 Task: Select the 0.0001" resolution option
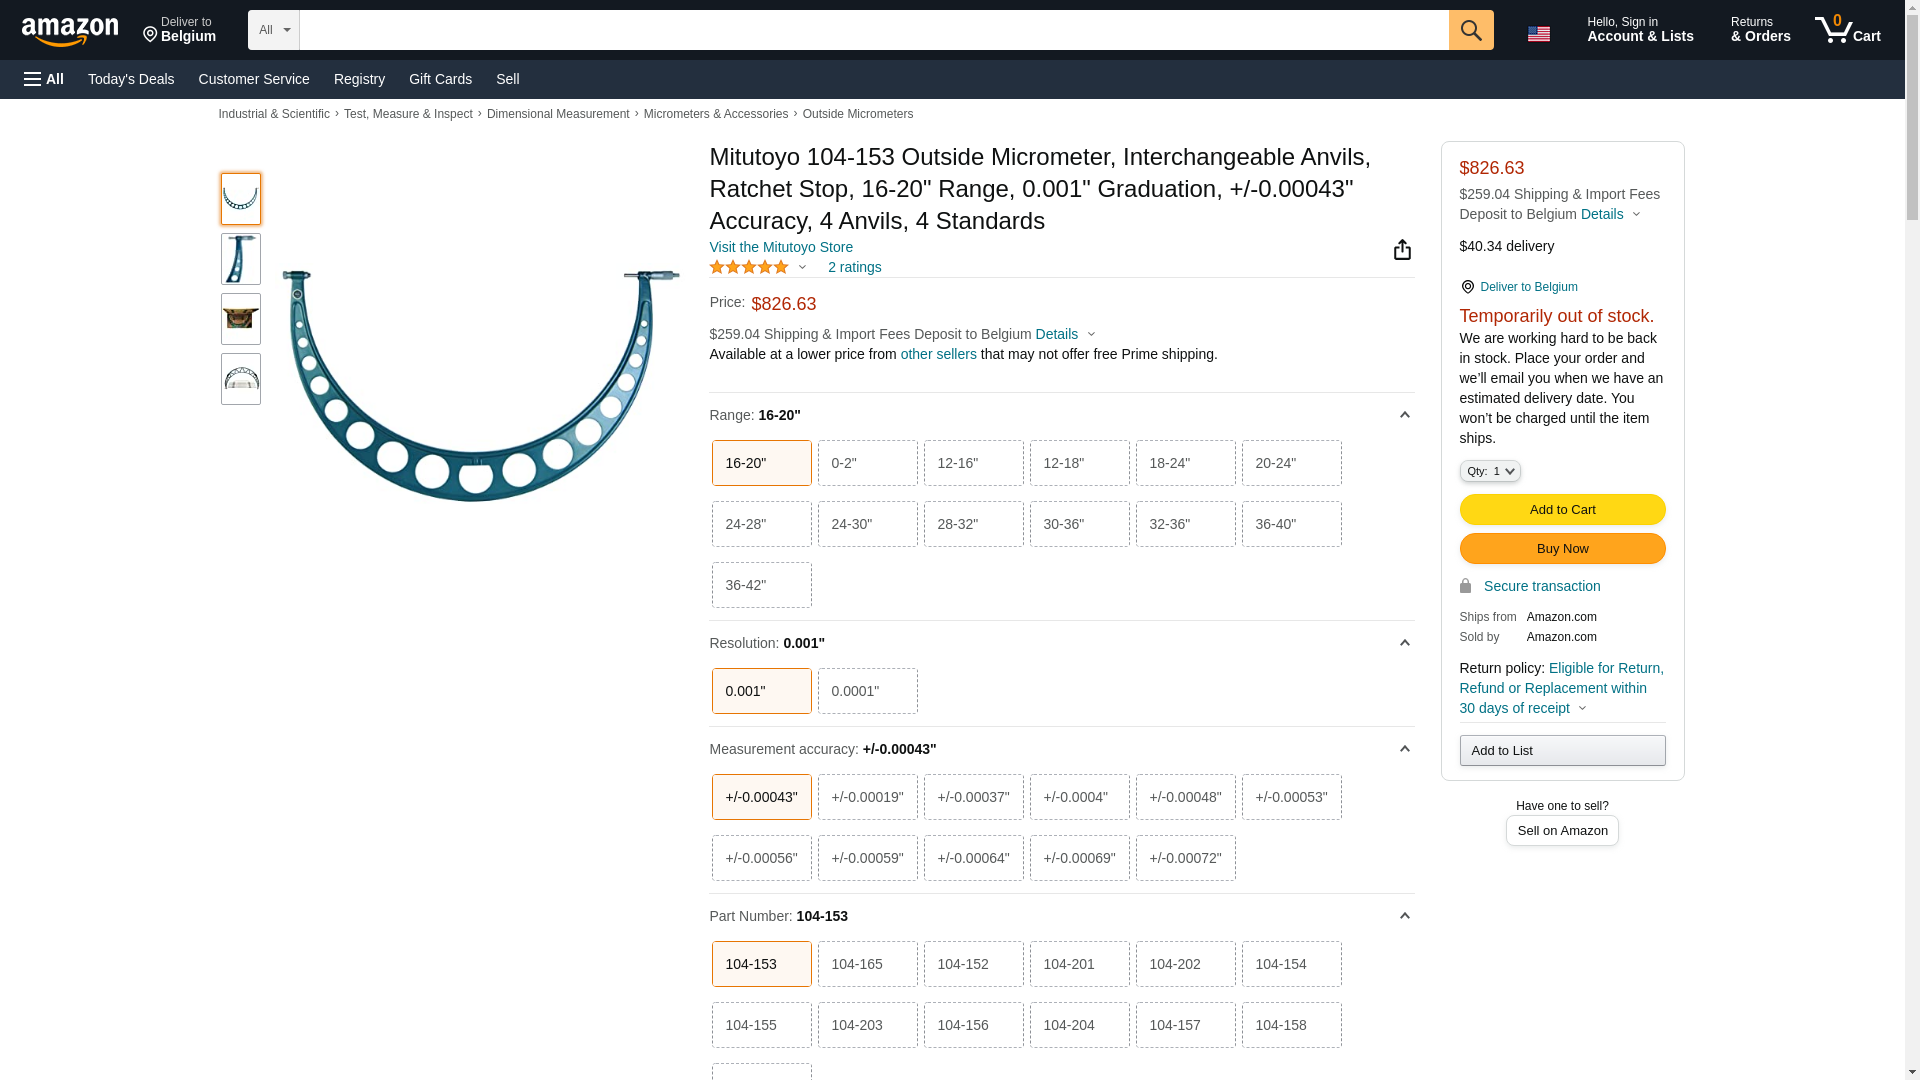tap(867, 691)
